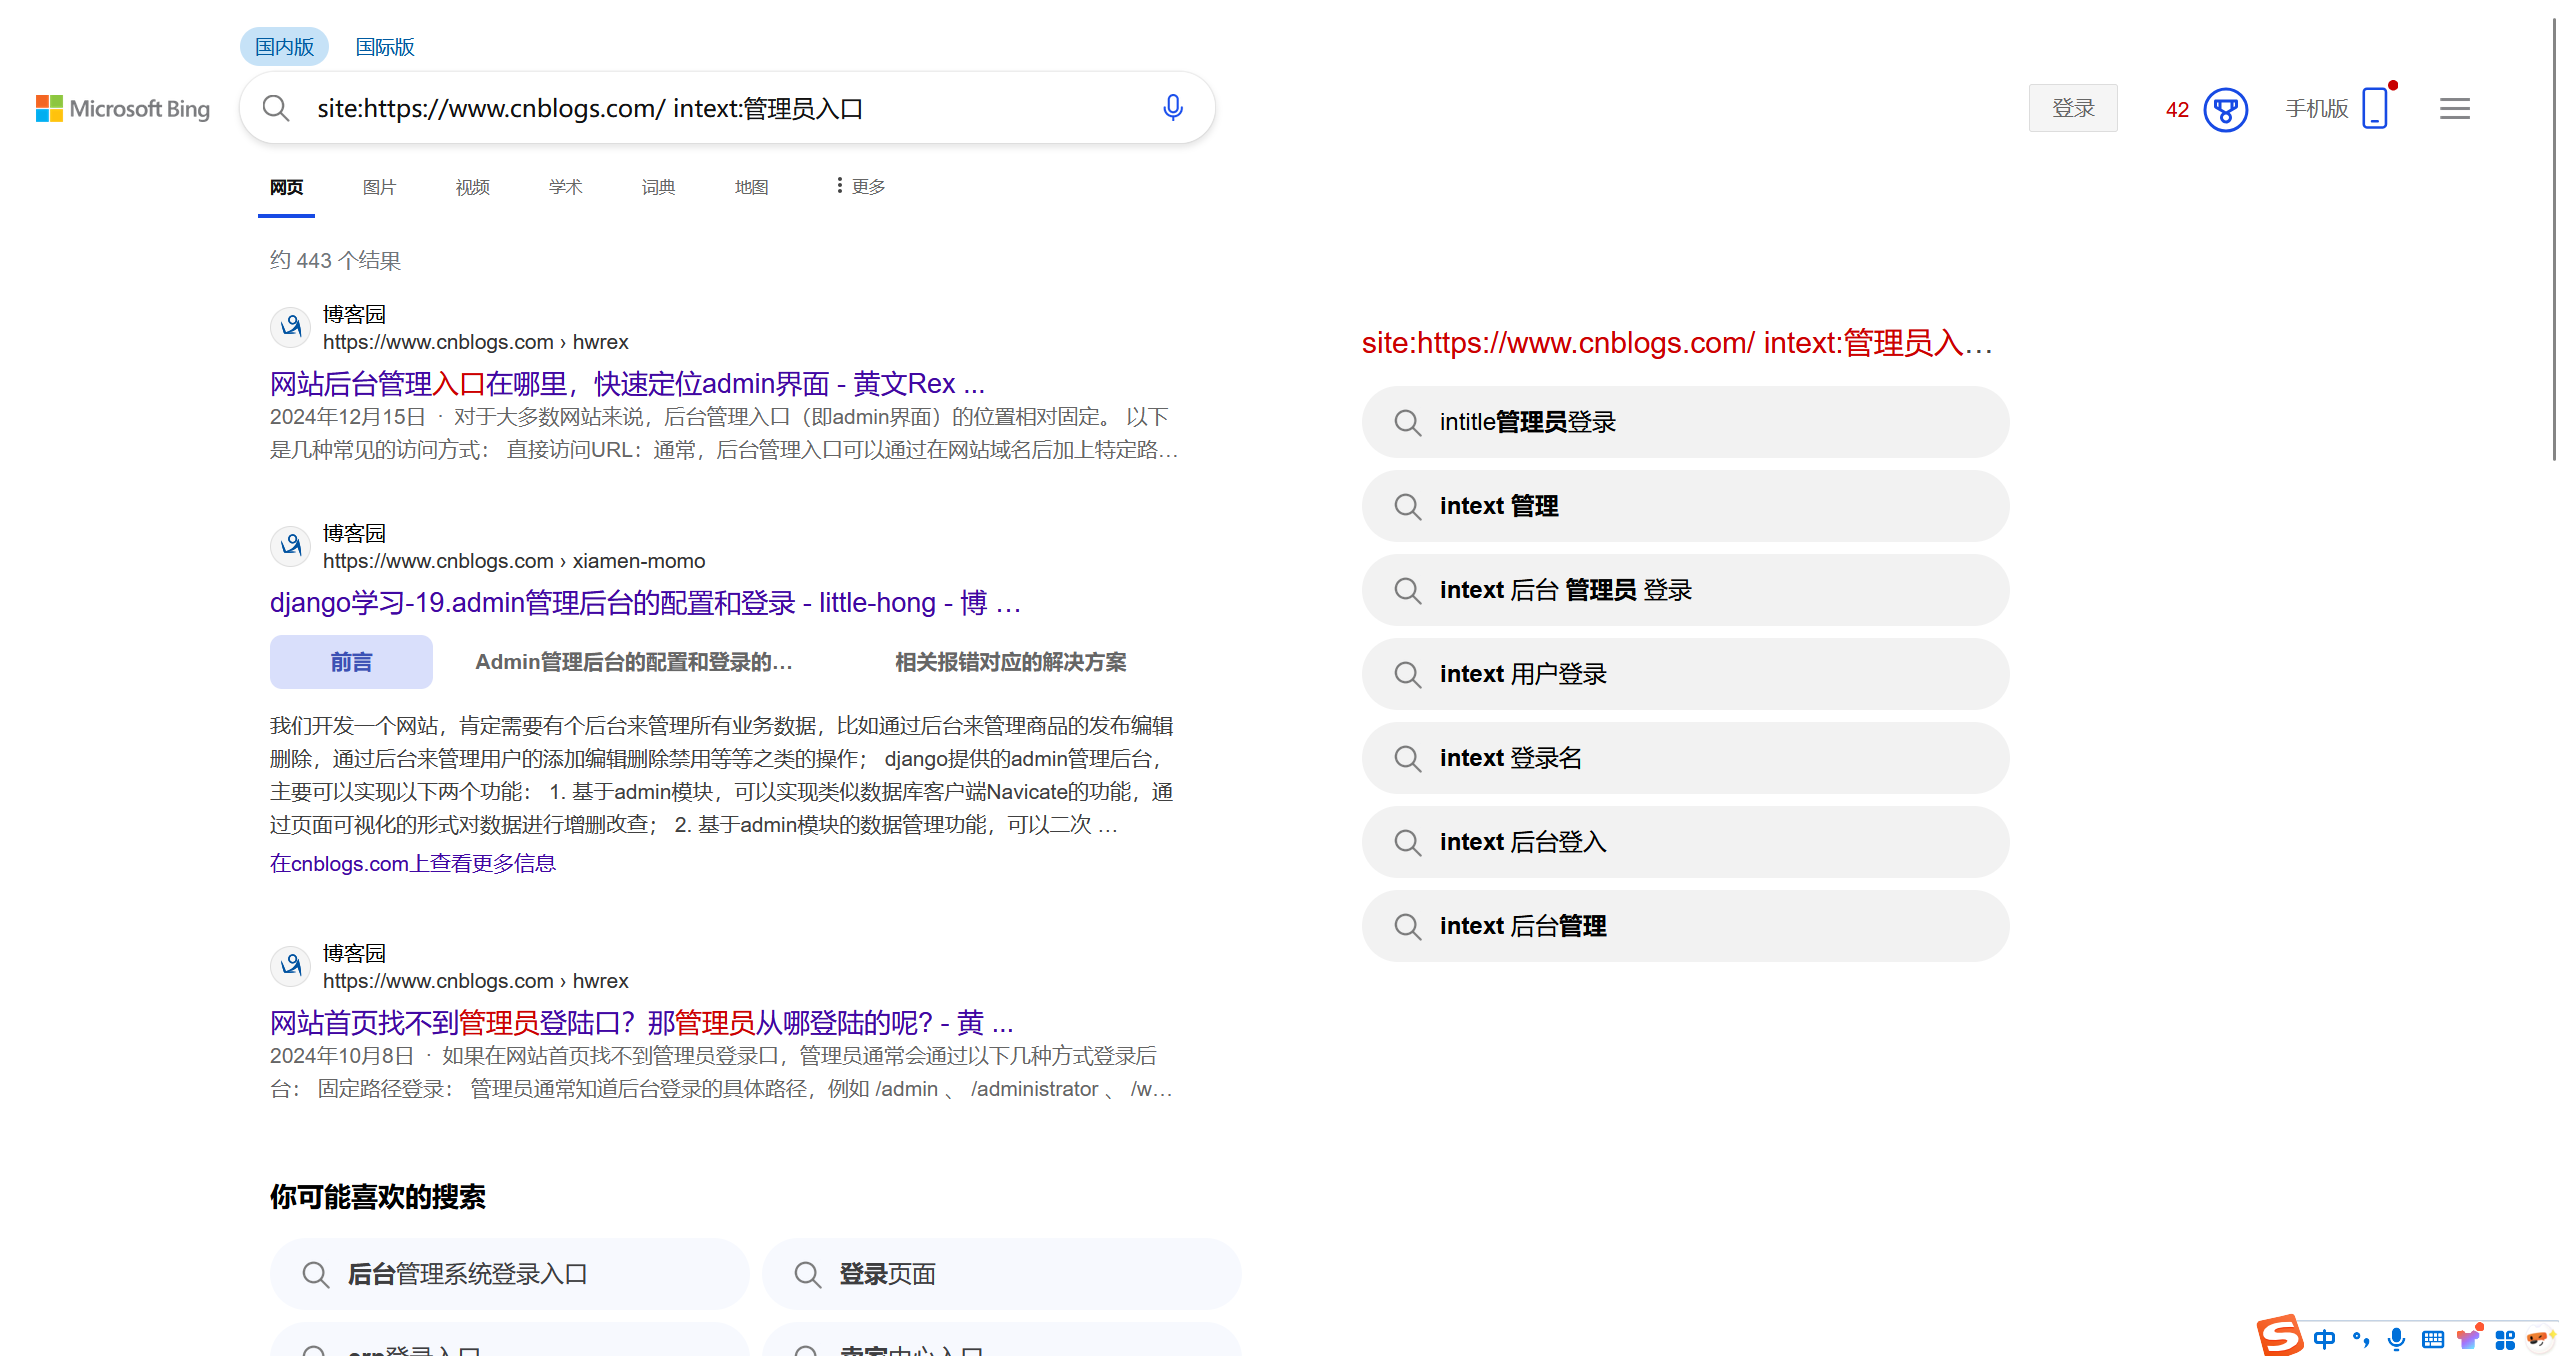Expand suggestion intext 后台管理 on right panel

[x=1684, y=925]
